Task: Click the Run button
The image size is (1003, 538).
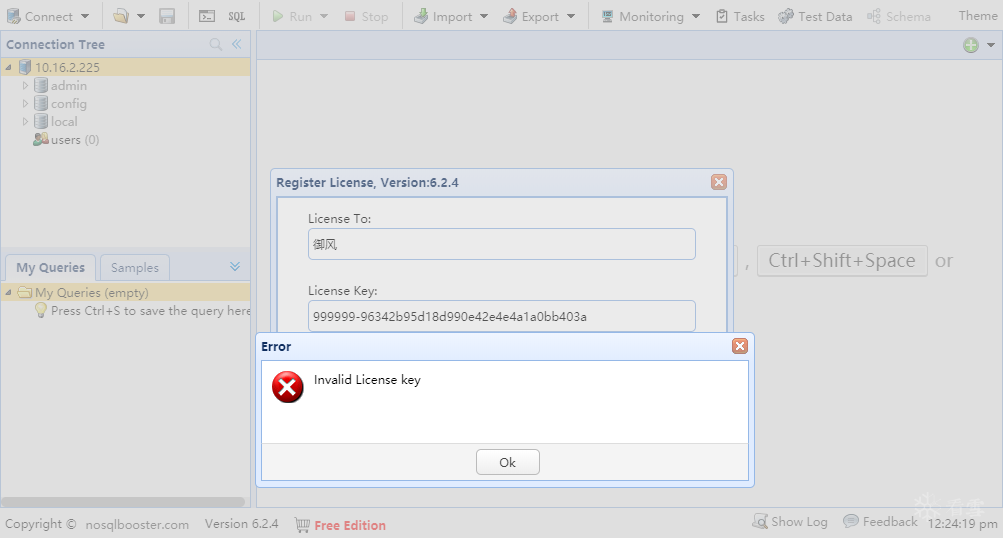Action: [292, 17]
